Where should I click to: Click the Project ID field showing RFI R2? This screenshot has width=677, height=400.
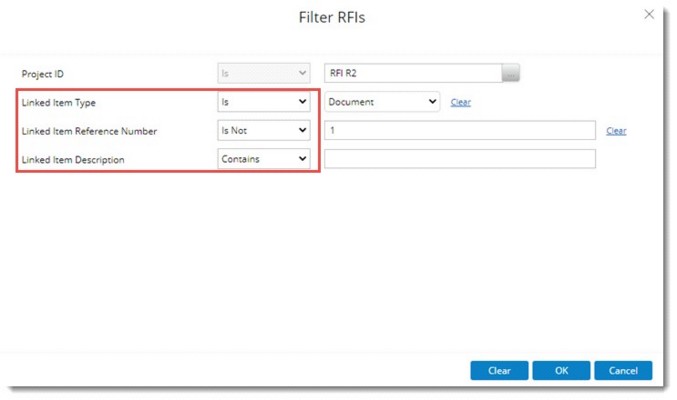[x=412, y=73]
